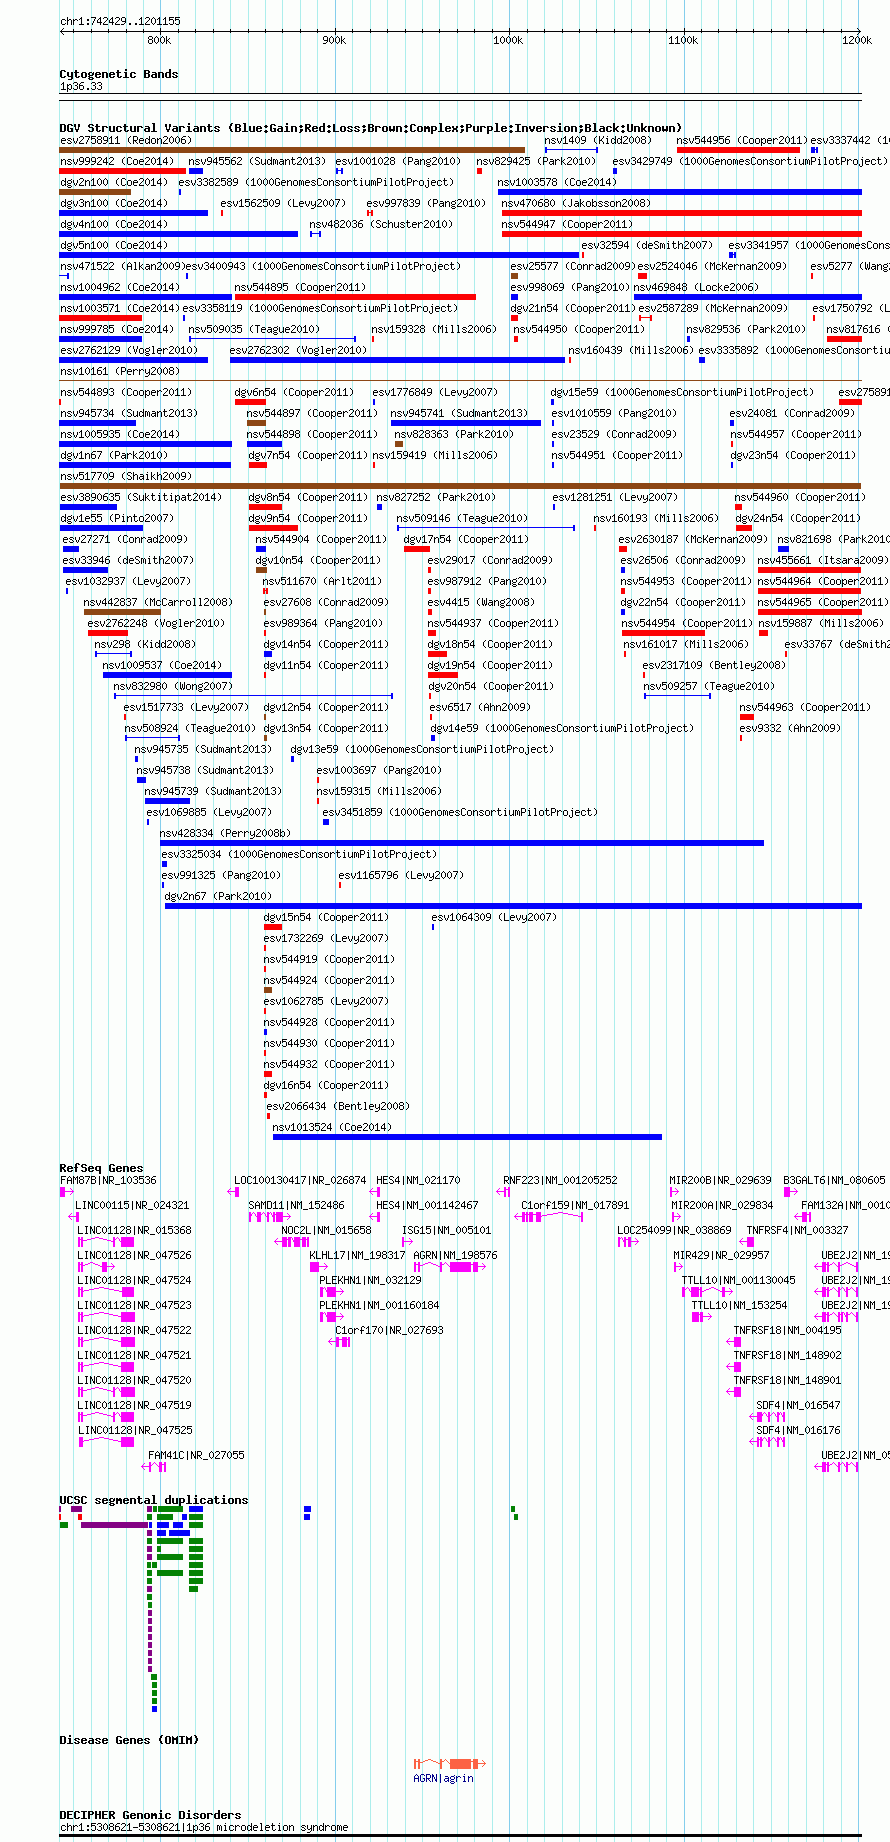Viewport: 890px width, 1842px height.
Task: Click gene label KLHL17|NM_198317
Action: [358, 1255]
